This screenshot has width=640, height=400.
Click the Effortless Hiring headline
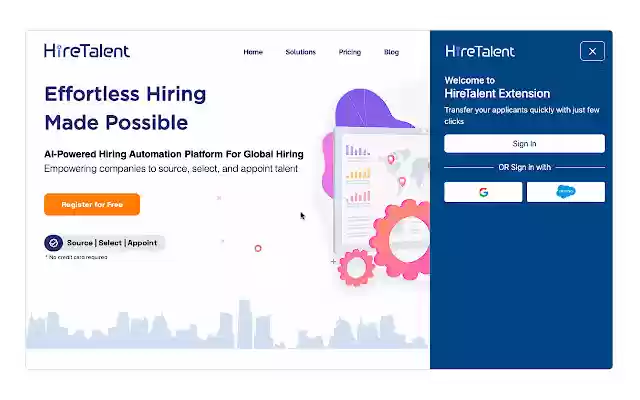[x=125, y=94]
